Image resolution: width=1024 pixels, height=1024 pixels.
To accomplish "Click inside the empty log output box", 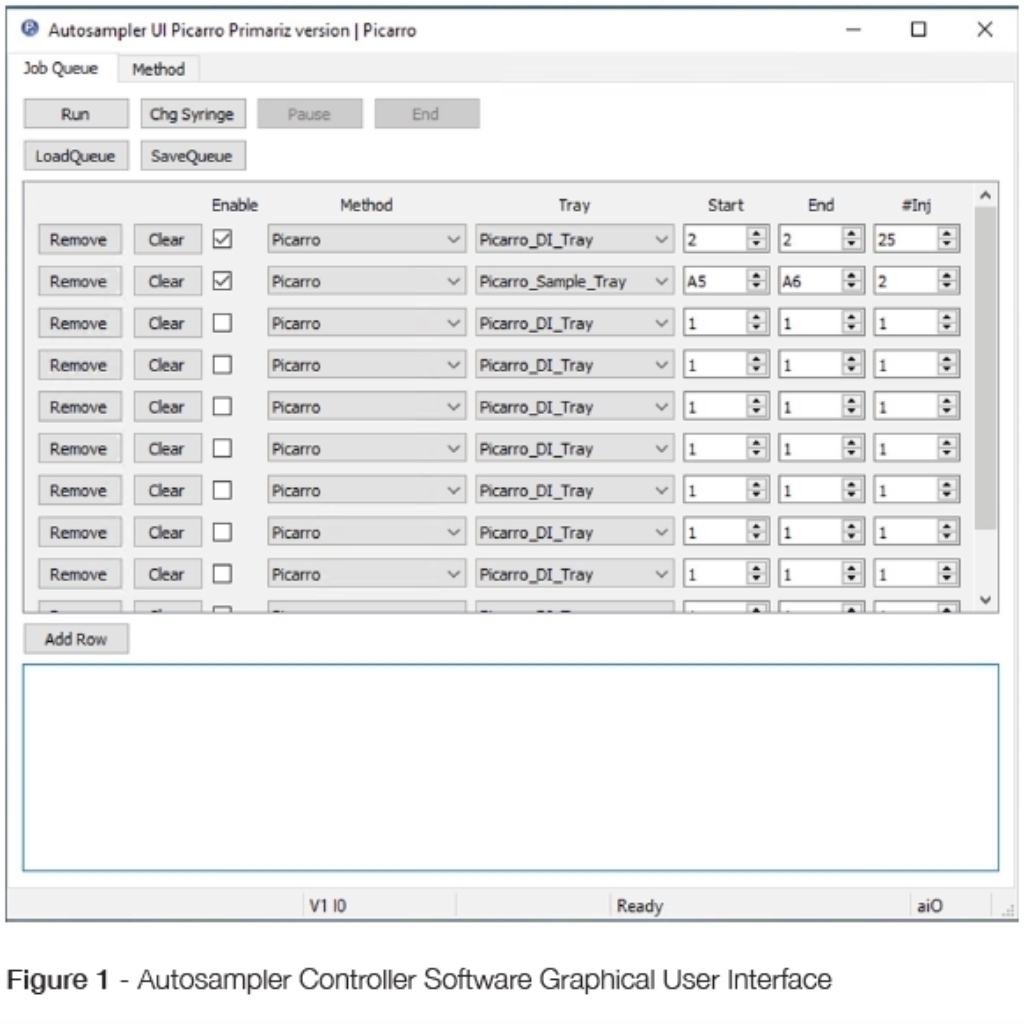I will coord(511,767).
